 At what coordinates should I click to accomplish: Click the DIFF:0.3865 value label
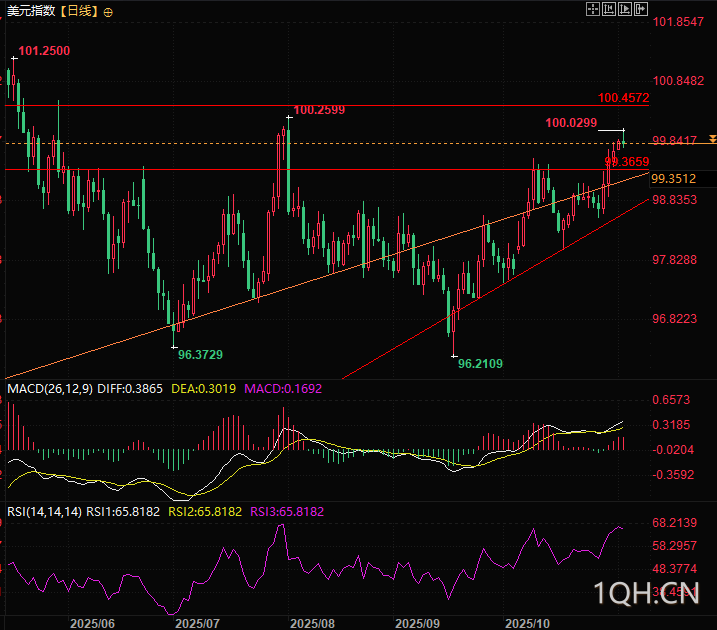[x=133, y=388]
